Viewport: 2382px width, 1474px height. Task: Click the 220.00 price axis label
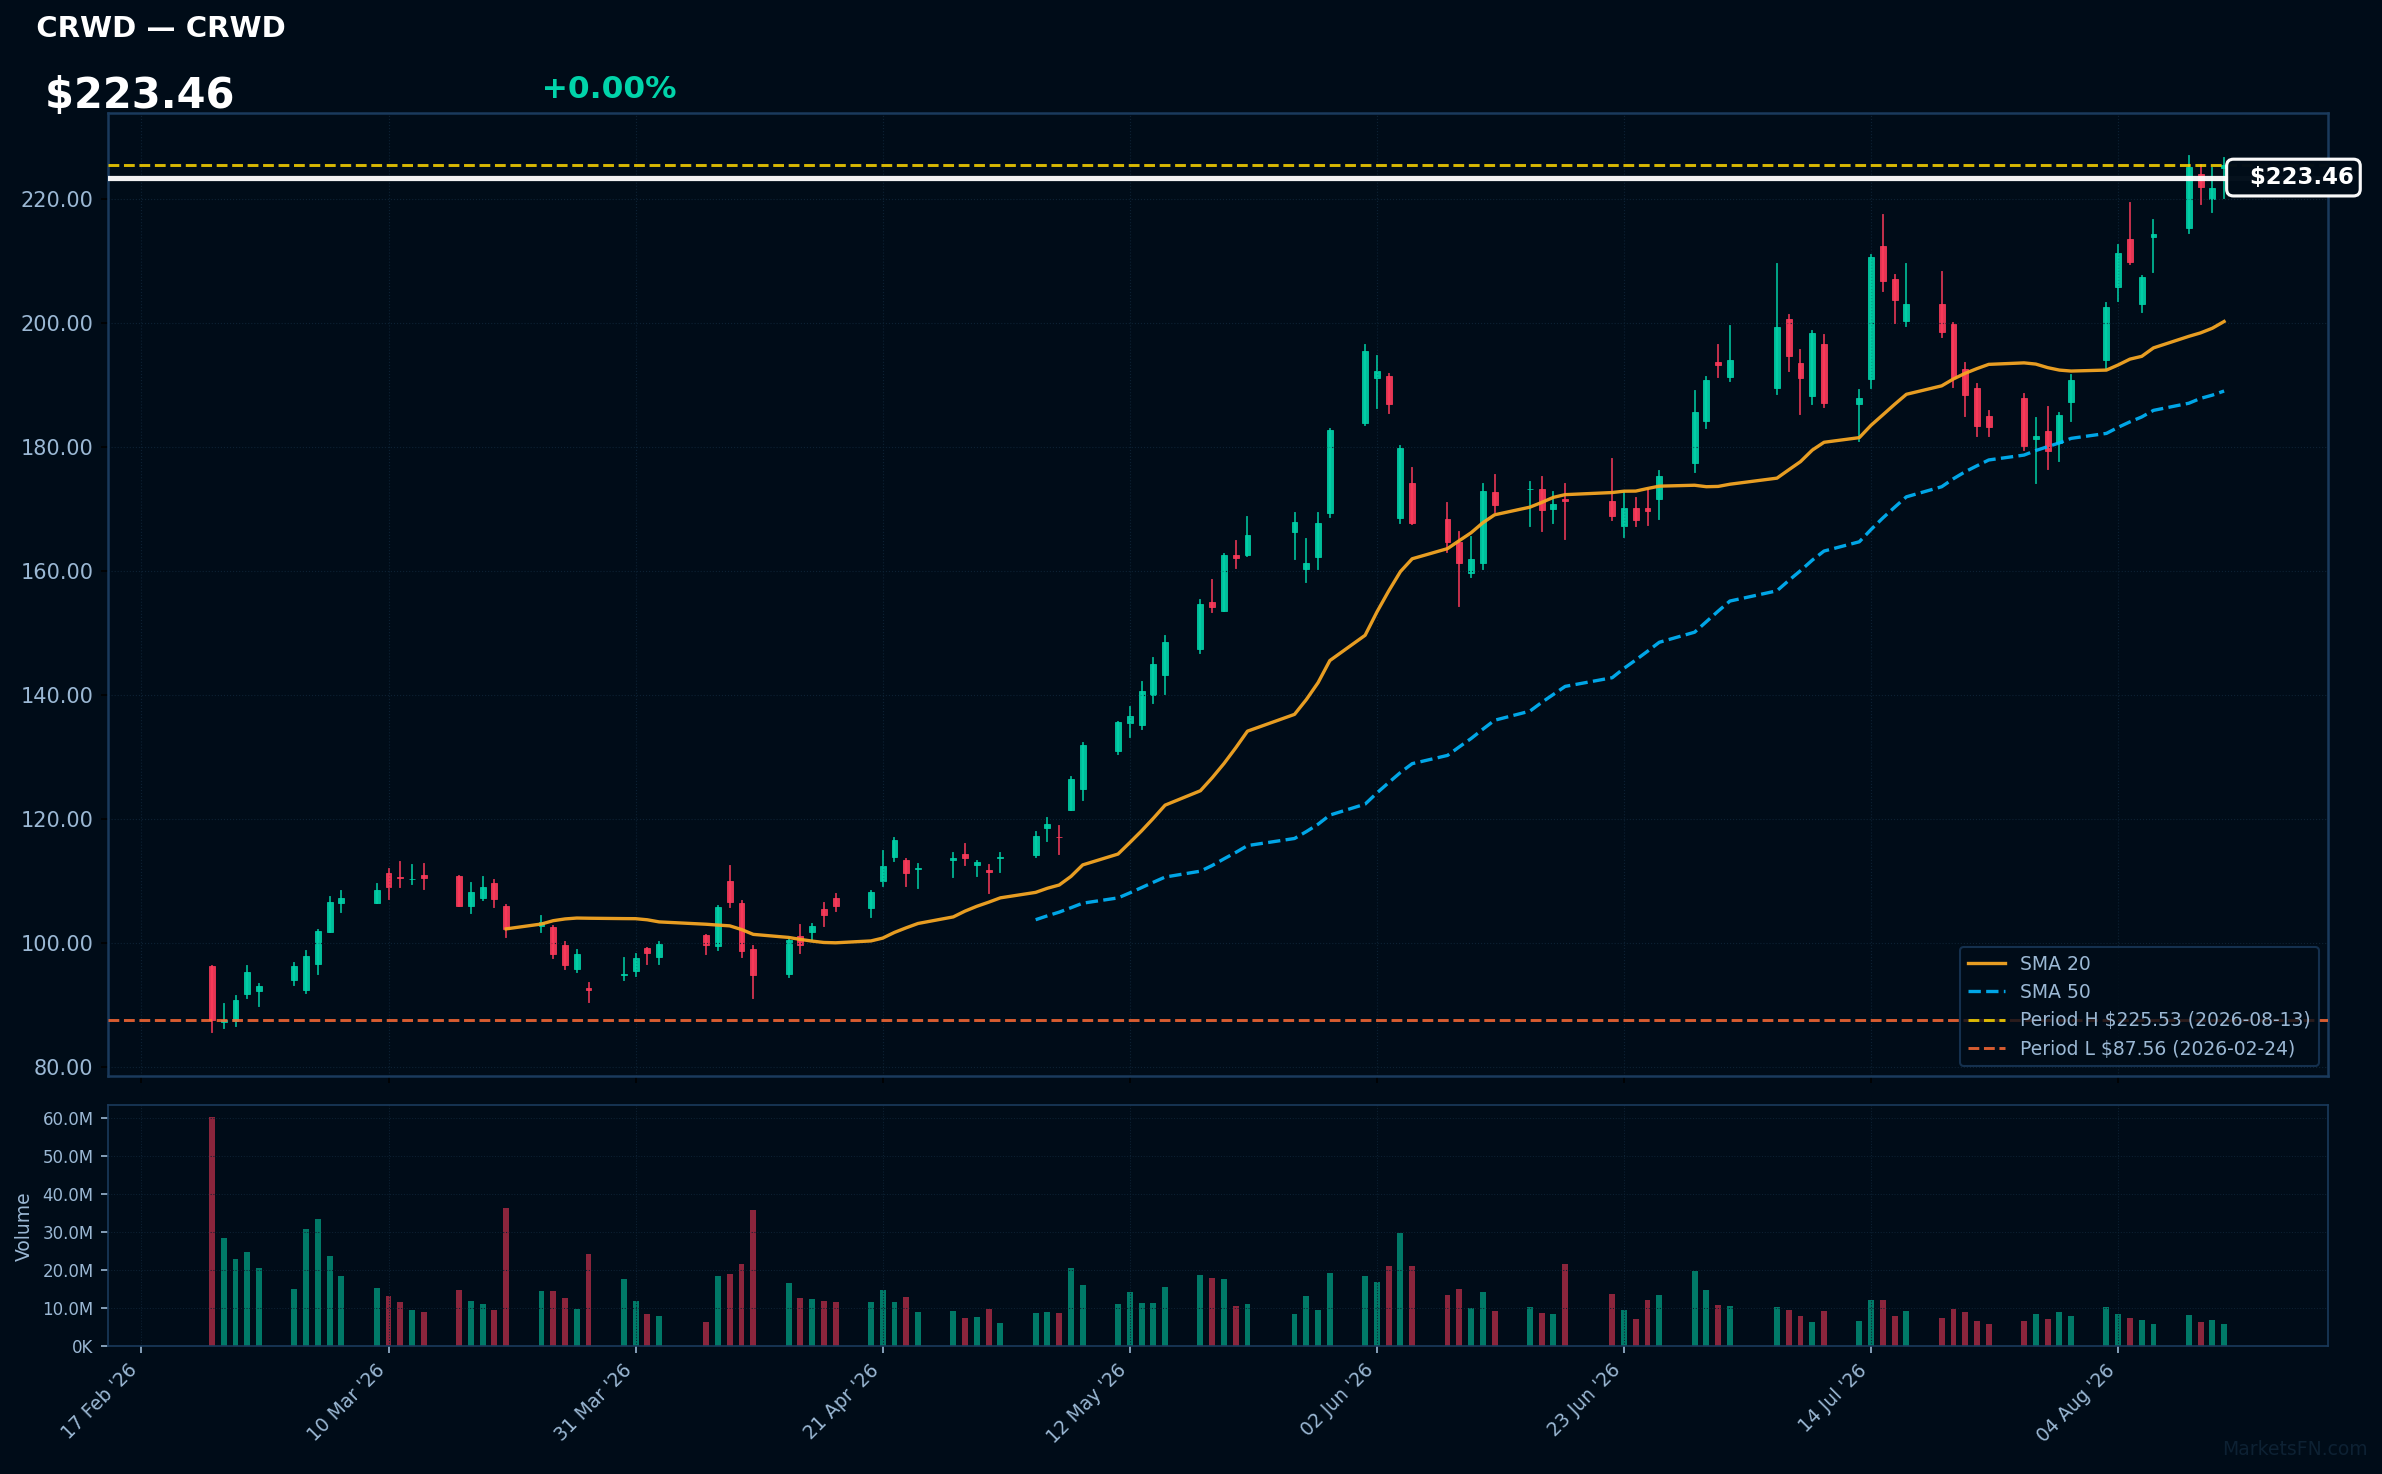pos(57,200)
